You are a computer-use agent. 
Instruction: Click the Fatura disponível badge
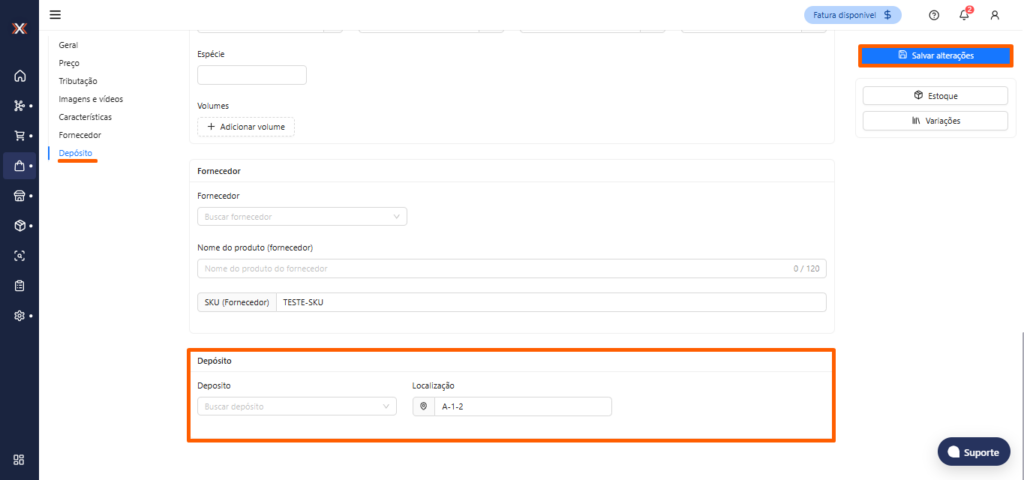pyautogui.click(x=852, y=15)
